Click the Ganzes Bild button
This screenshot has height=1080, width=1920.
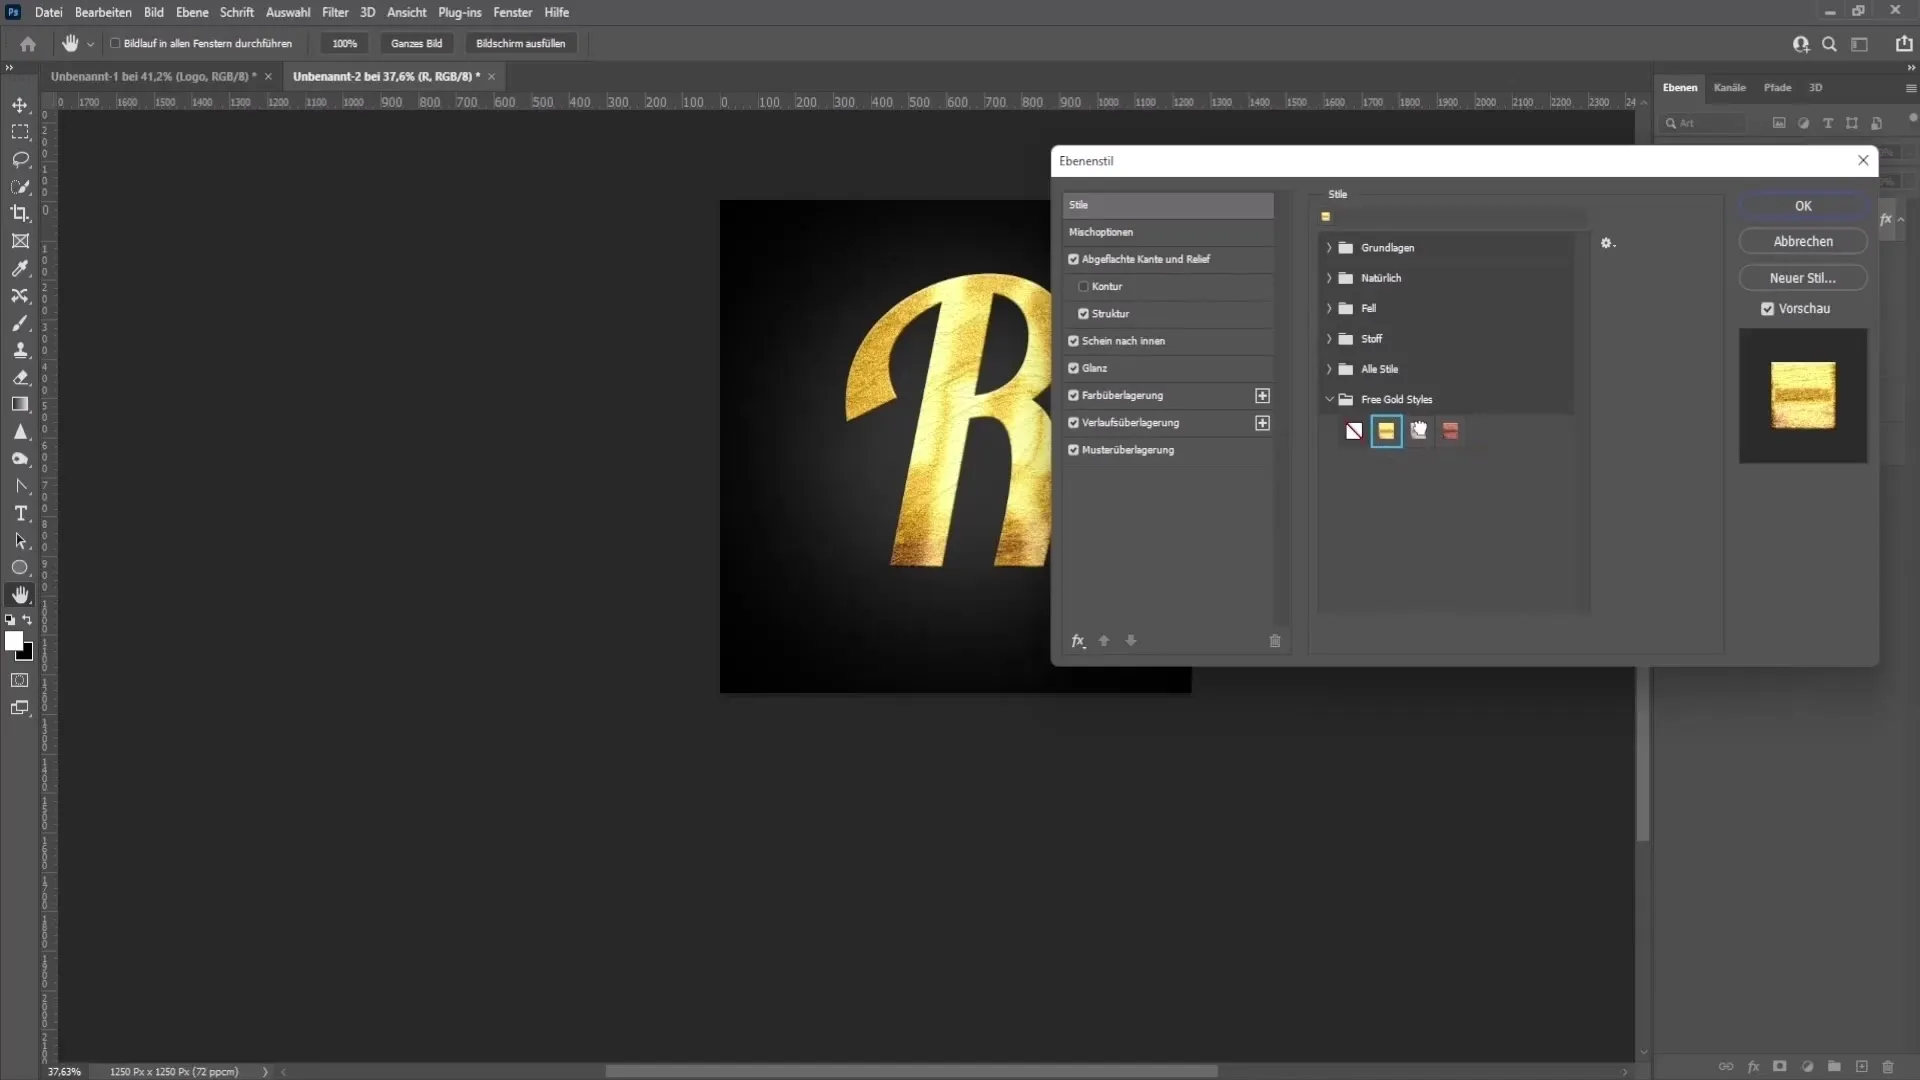coord(416,44)
